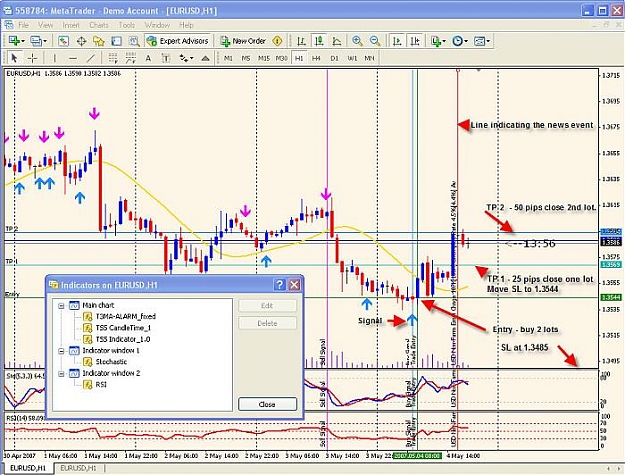
Task: Open the Window menu
Action: (x=157, y=25)
